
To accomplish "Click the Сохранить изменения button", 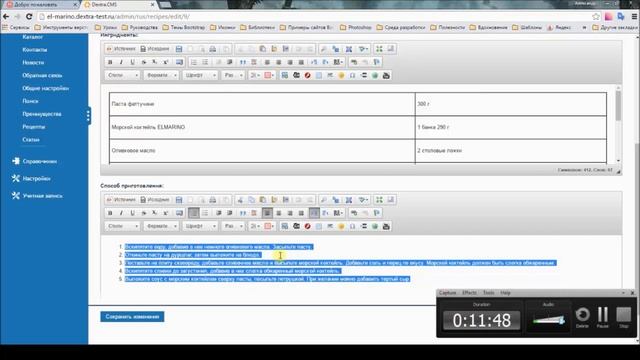I will (132, 317).
